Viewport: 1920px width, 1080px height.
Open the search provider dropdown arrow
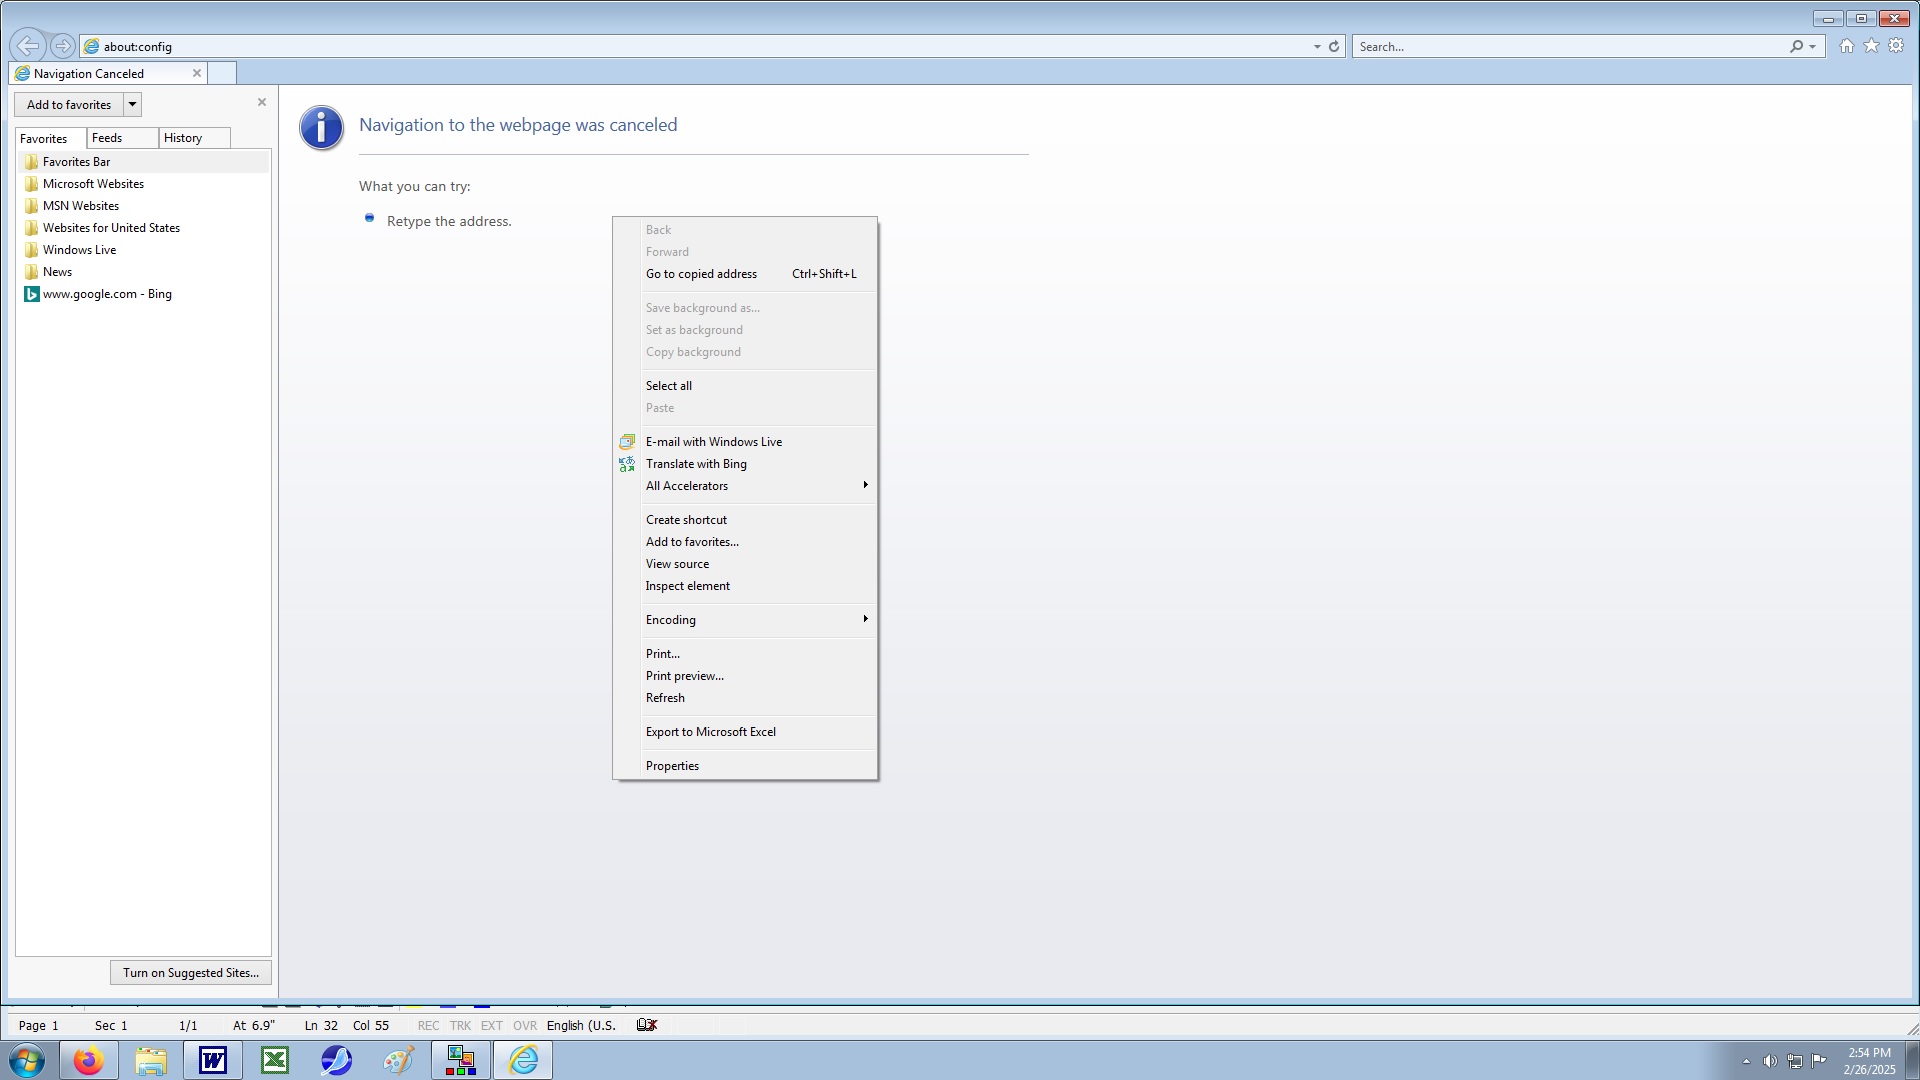[1812, 46]
